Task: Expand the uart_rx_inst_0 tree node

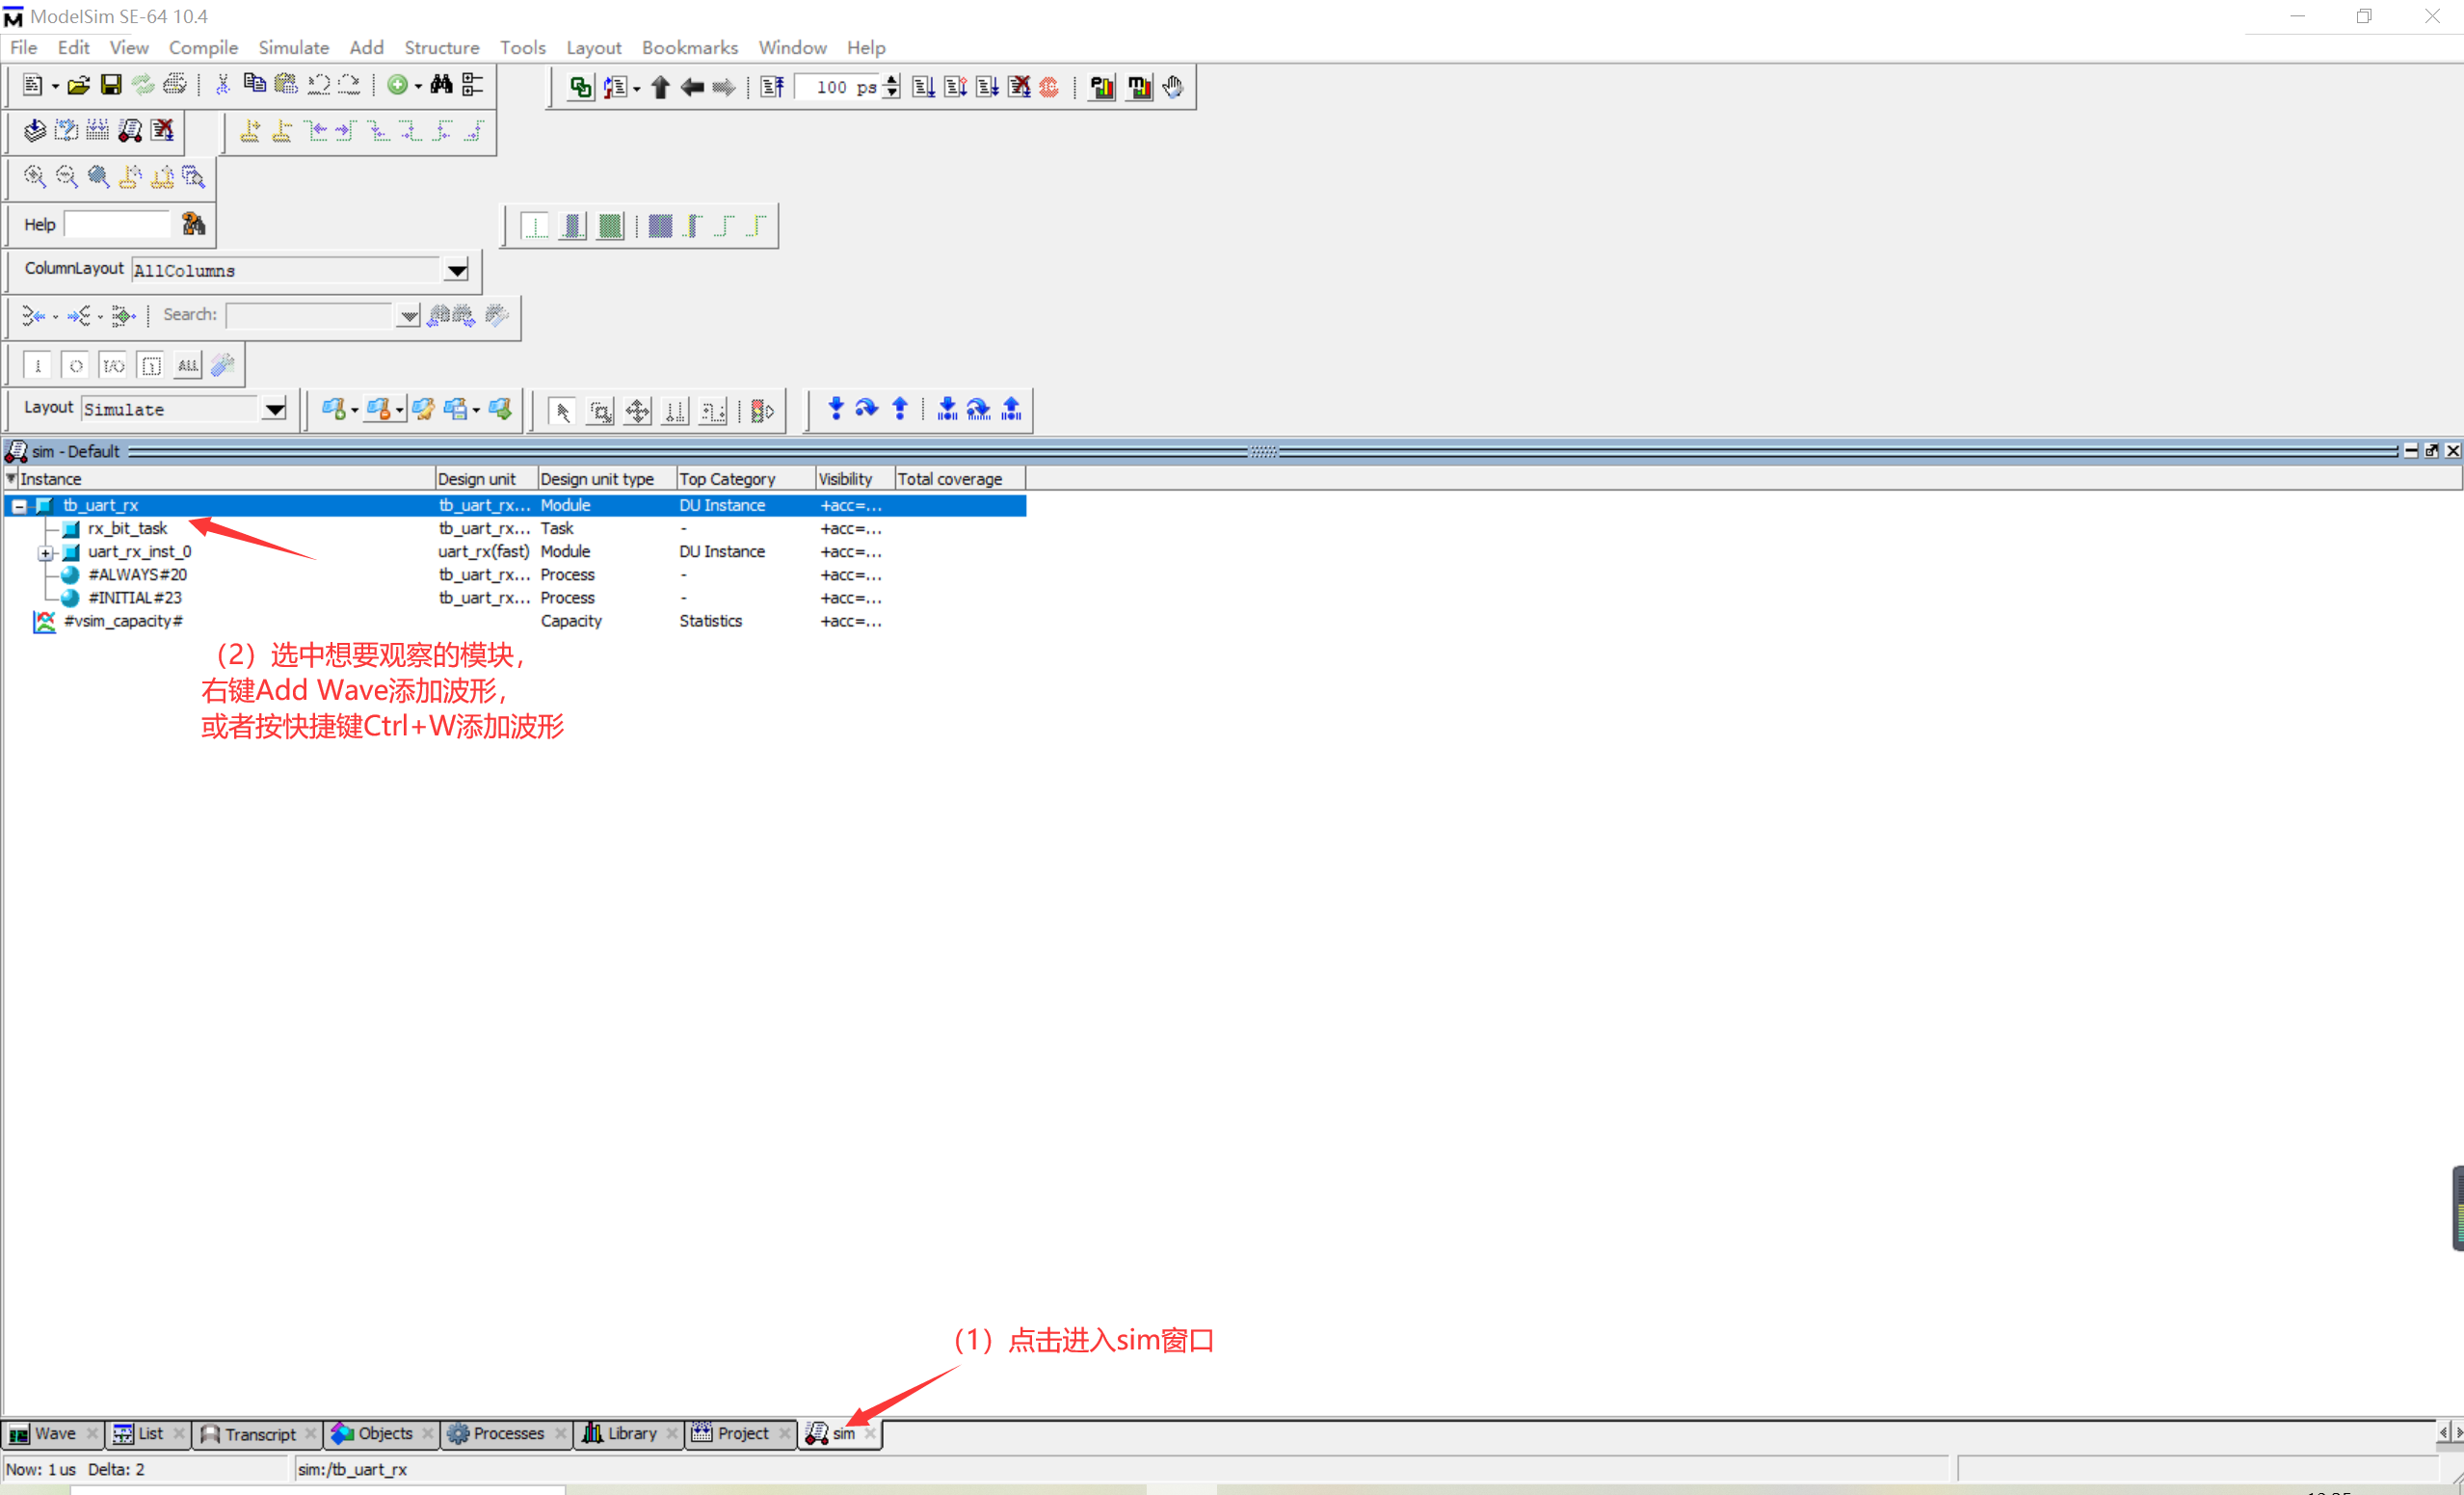Action: point(45,552)
